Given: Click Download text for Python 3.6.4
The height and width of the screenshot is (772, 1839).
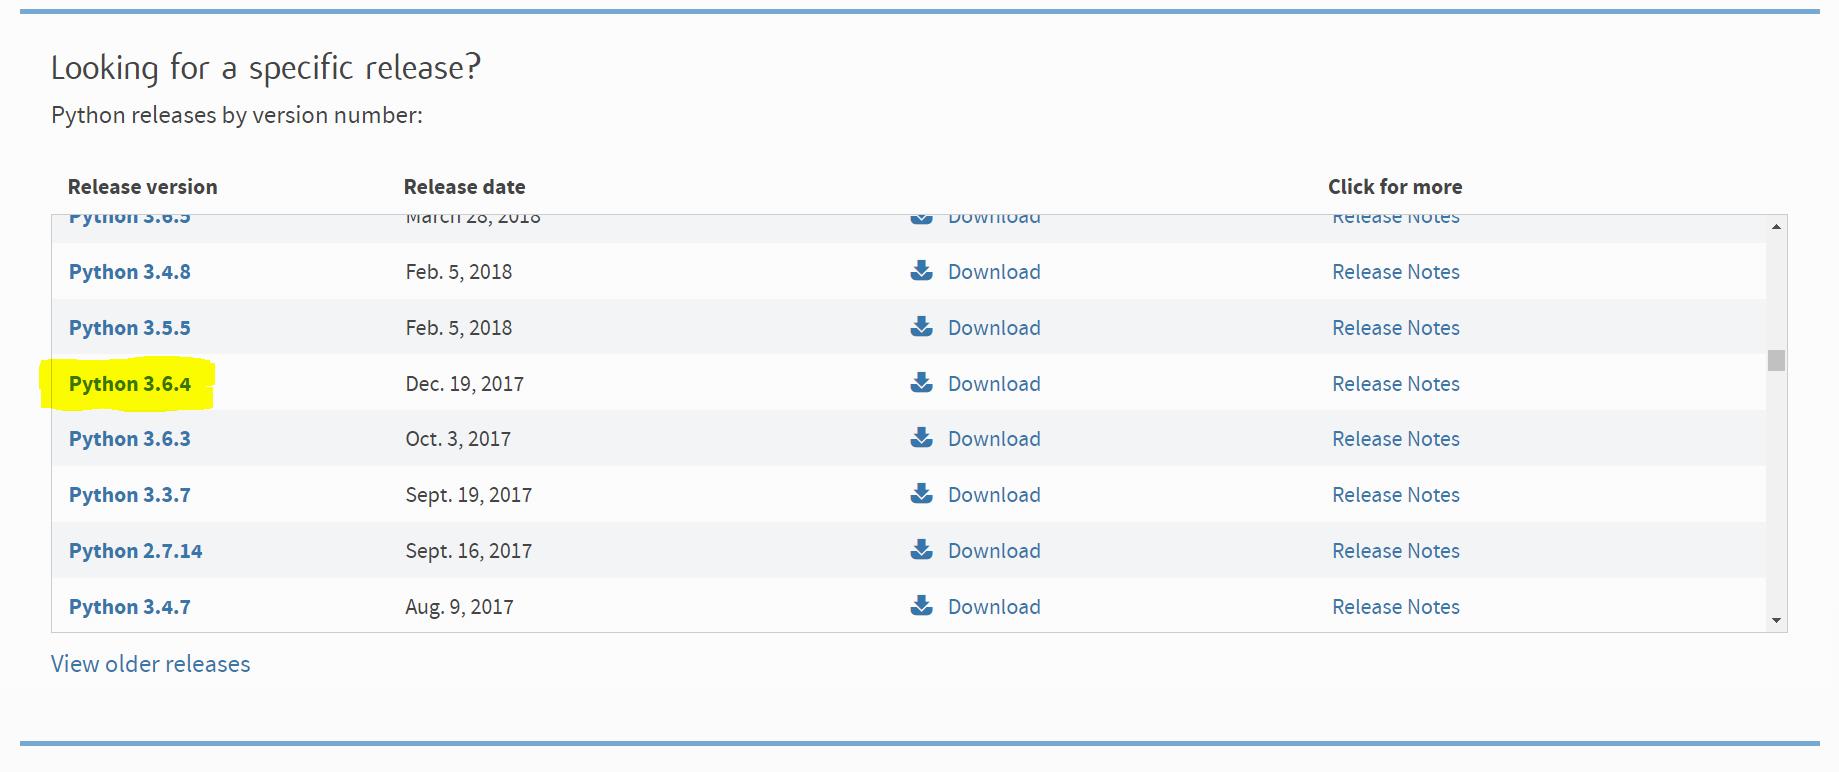Looking at the screenshot, I should coord(994,384).
